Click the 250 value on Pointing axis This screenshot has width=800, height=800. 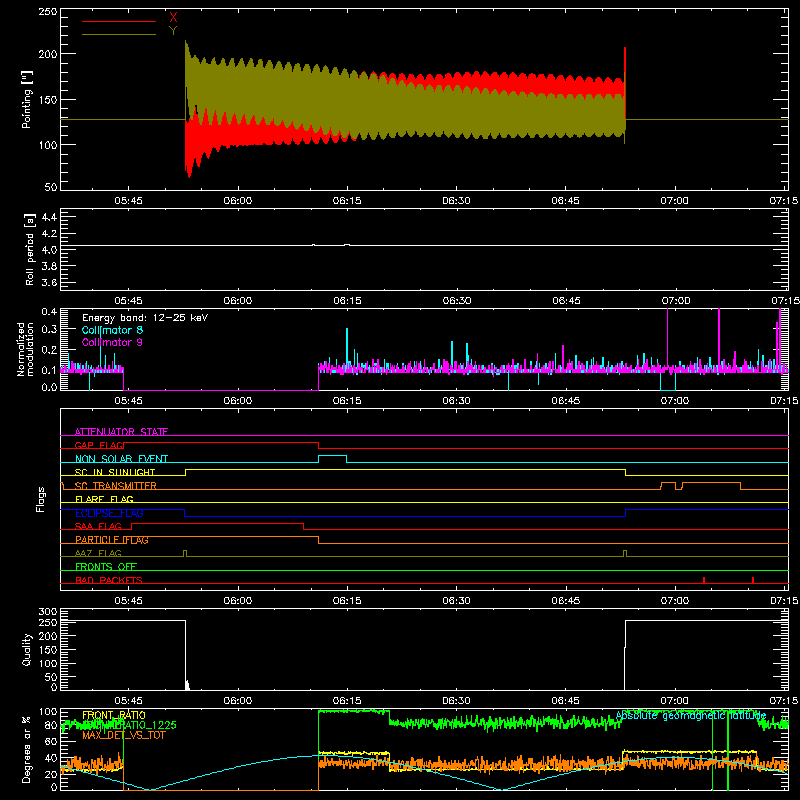[x=48, y=12]
